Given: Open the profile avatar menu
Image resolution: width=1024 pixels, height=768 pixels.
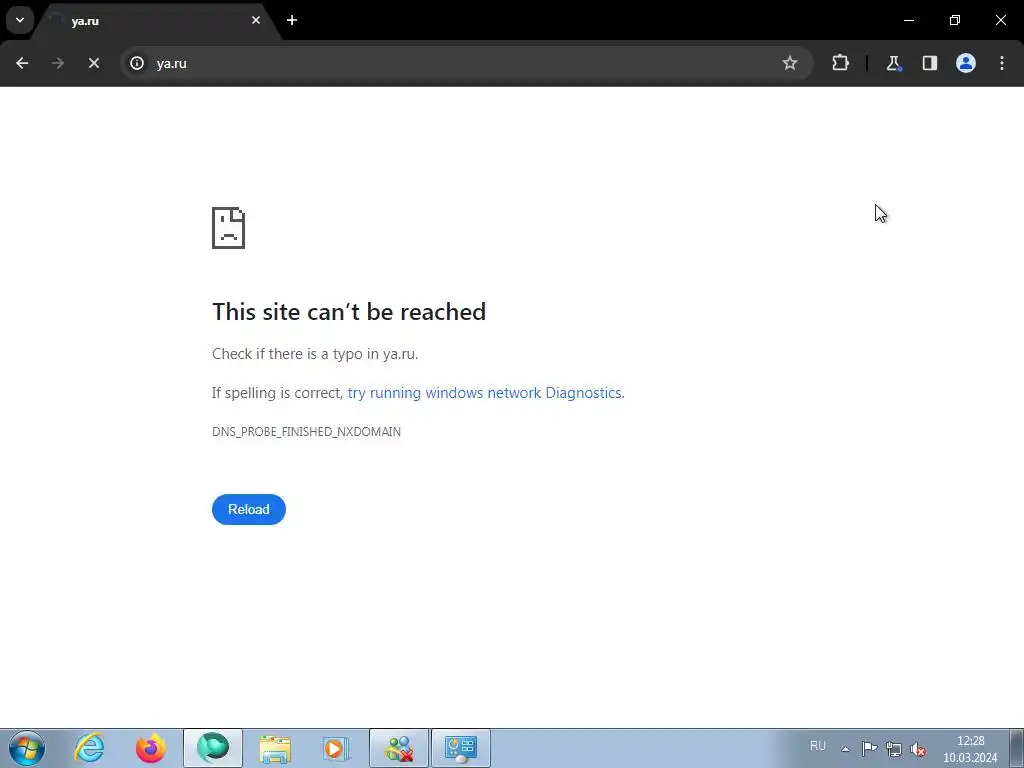Looking at the screenshot, I should point(966,63).
